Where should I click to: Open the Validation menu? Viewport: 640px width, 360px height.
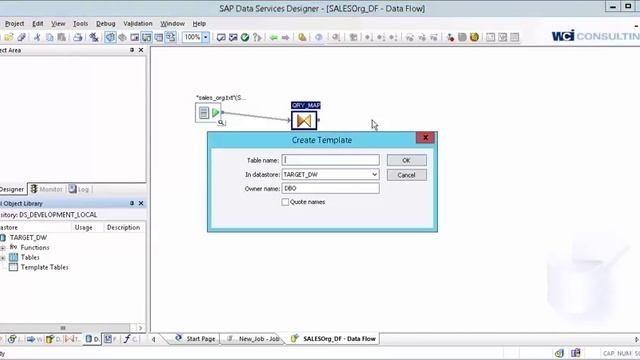coord(138,24)
